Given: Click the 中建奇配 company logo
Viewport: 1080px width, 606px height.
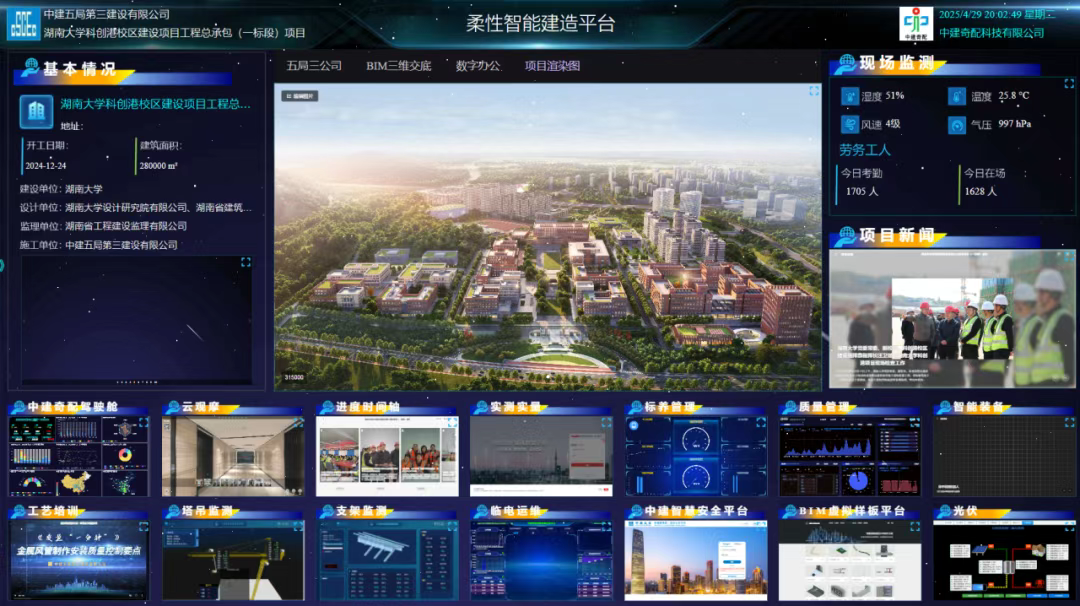Looking at the screenshot, I should [x=916, y=23].
